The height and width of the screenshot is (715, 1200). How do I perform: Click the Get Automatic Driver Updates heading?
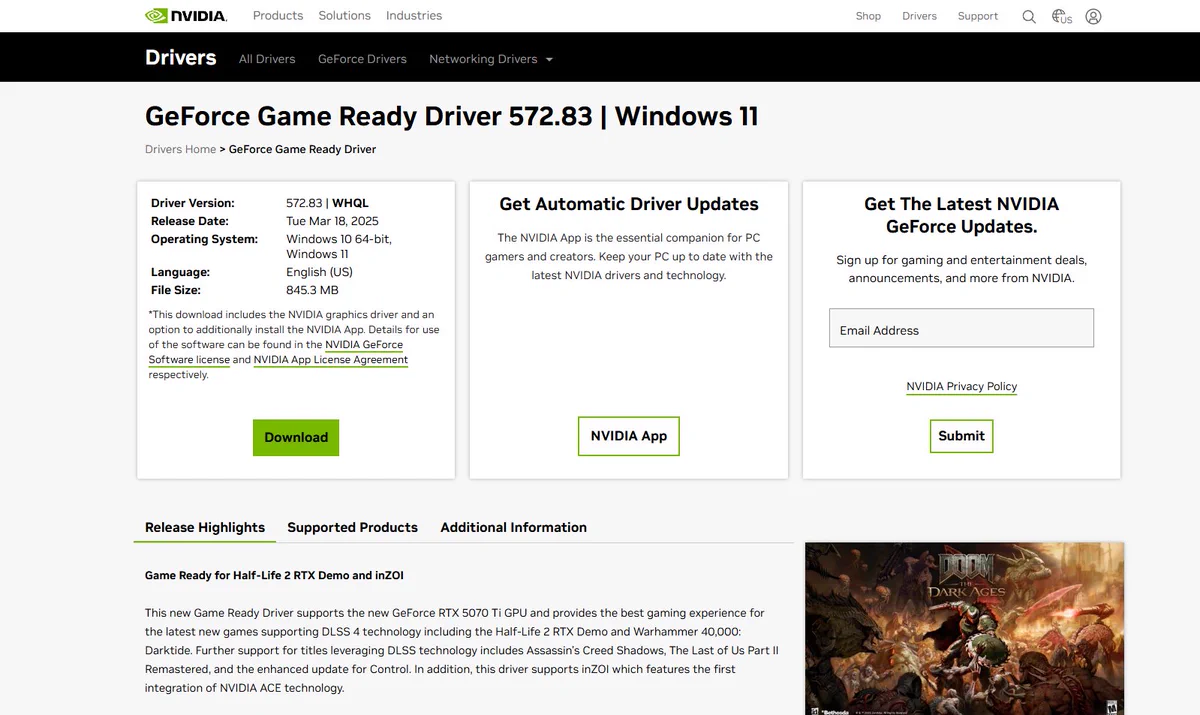coord(629,204)
